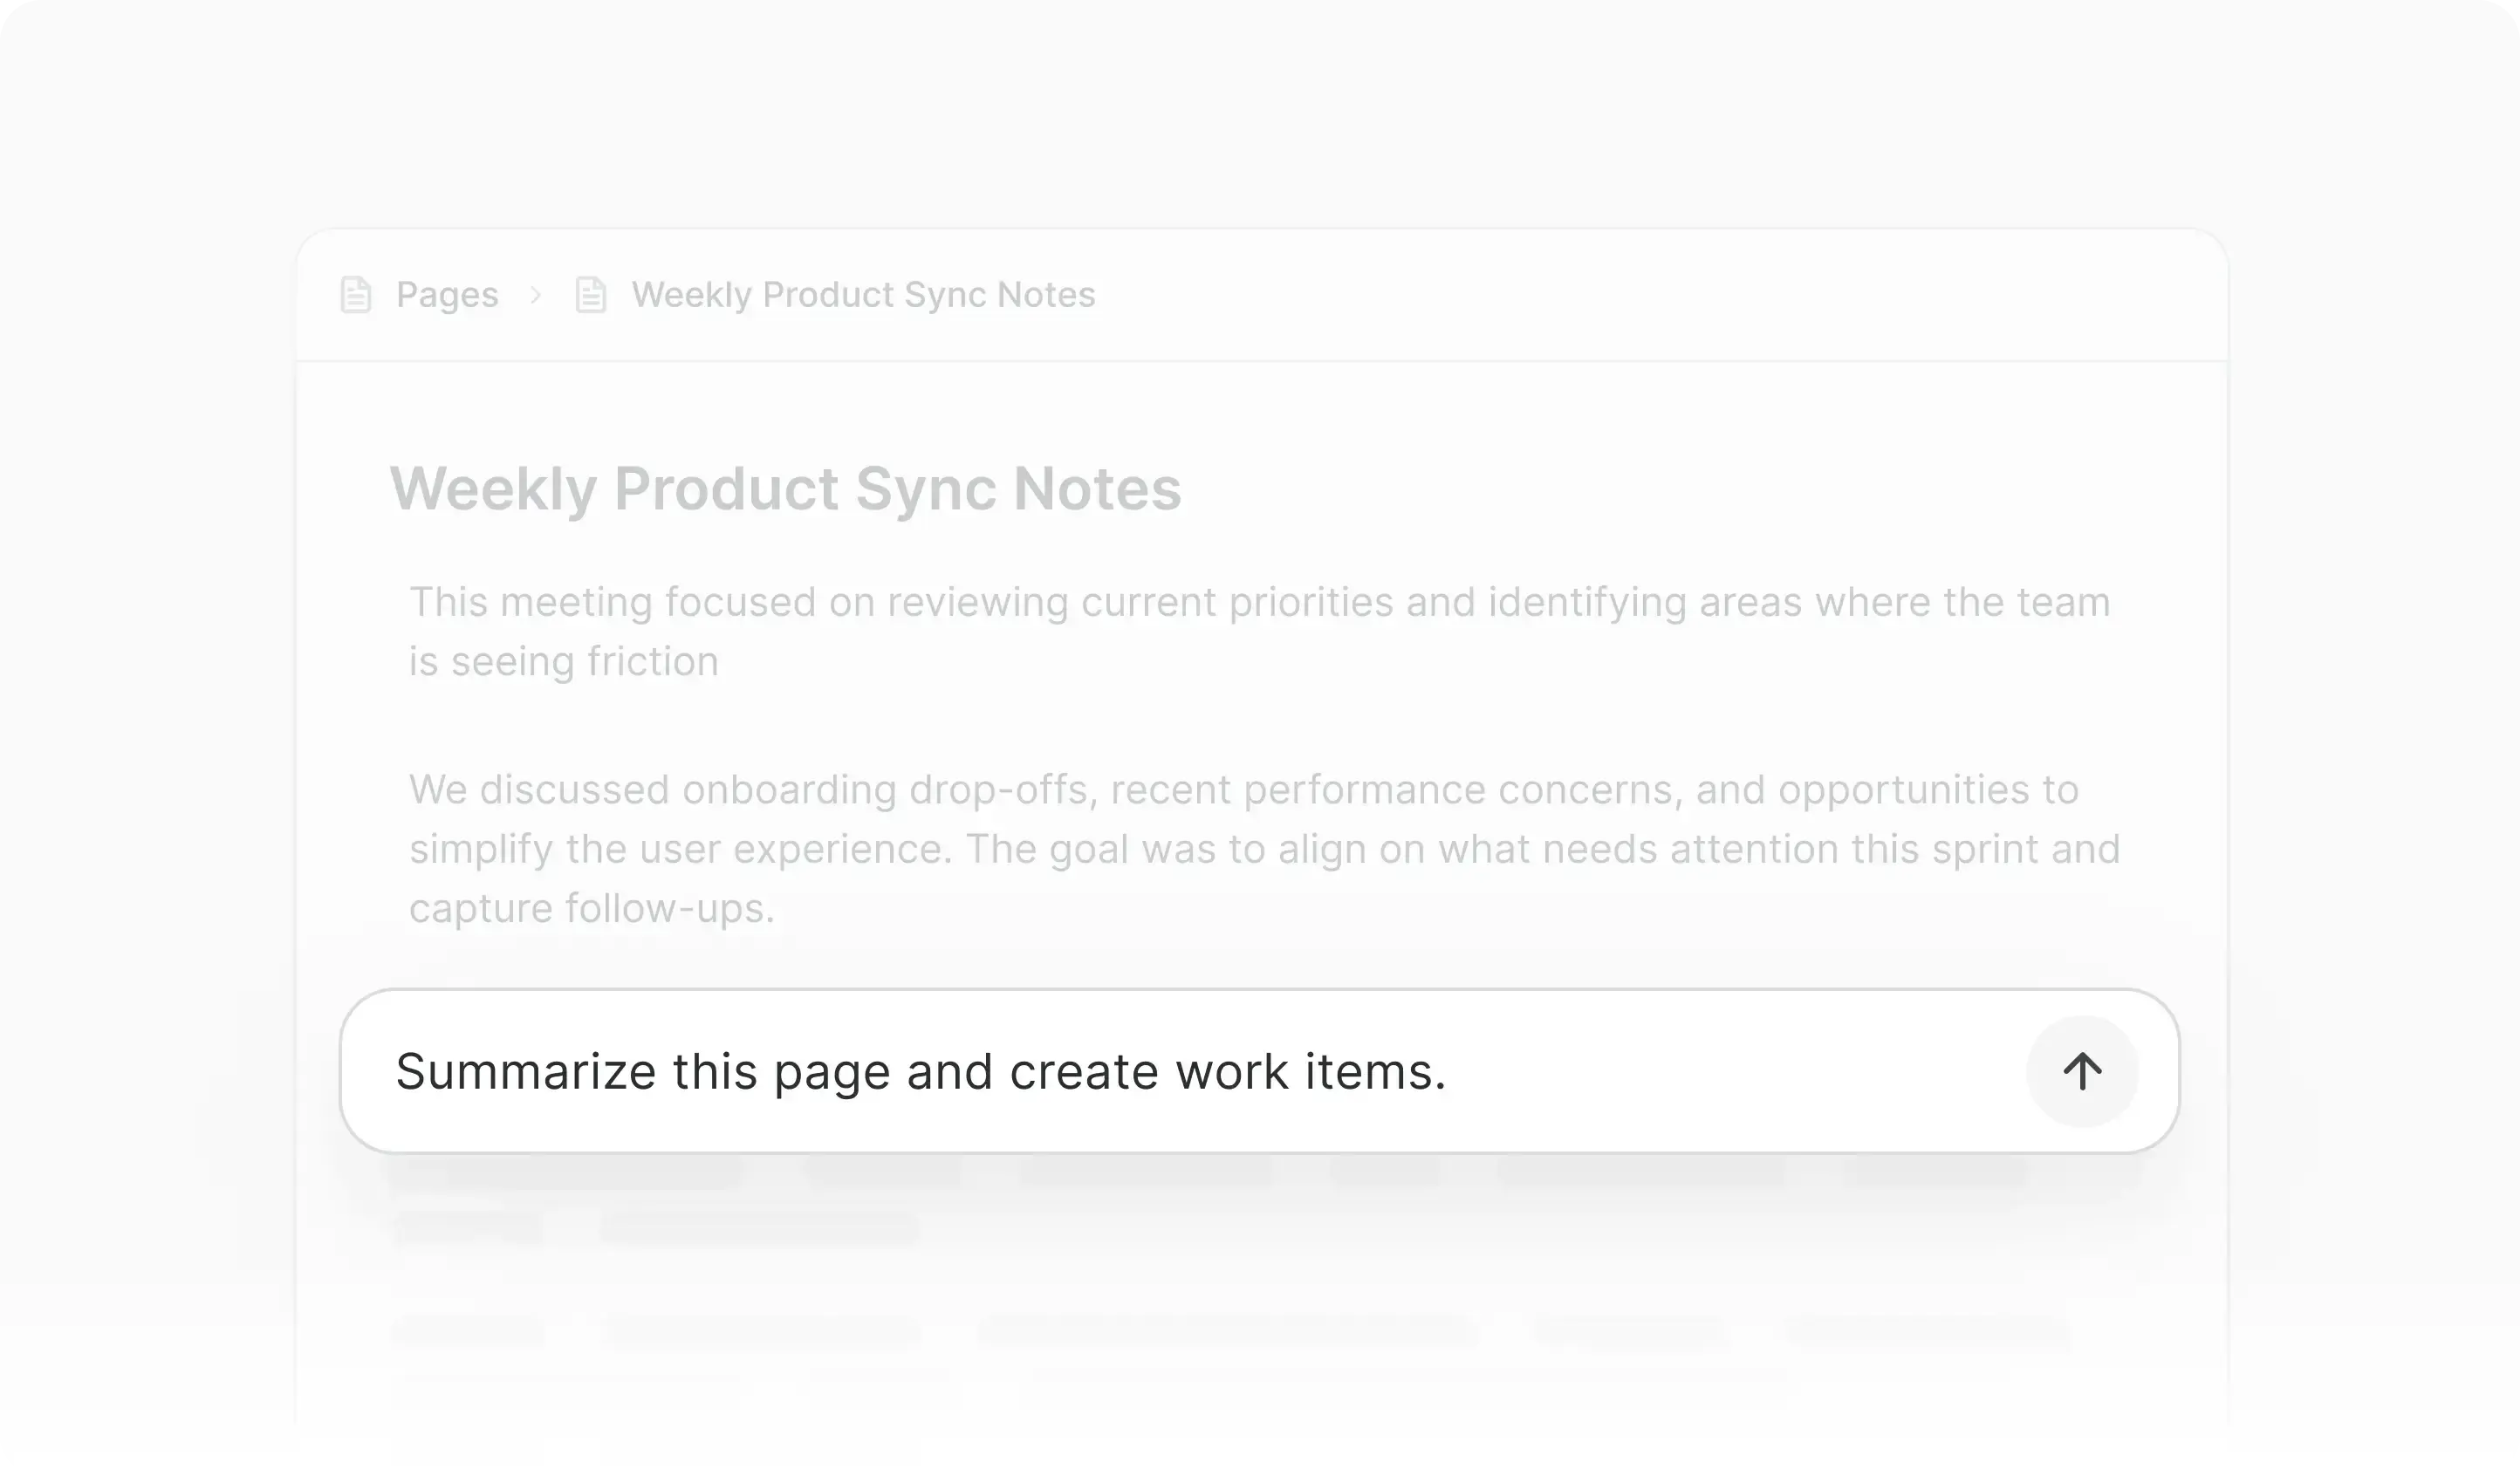2520x1476 pixels.
Task: Click the word "Summarize" in the prompt
Action: pos(526,1071)
